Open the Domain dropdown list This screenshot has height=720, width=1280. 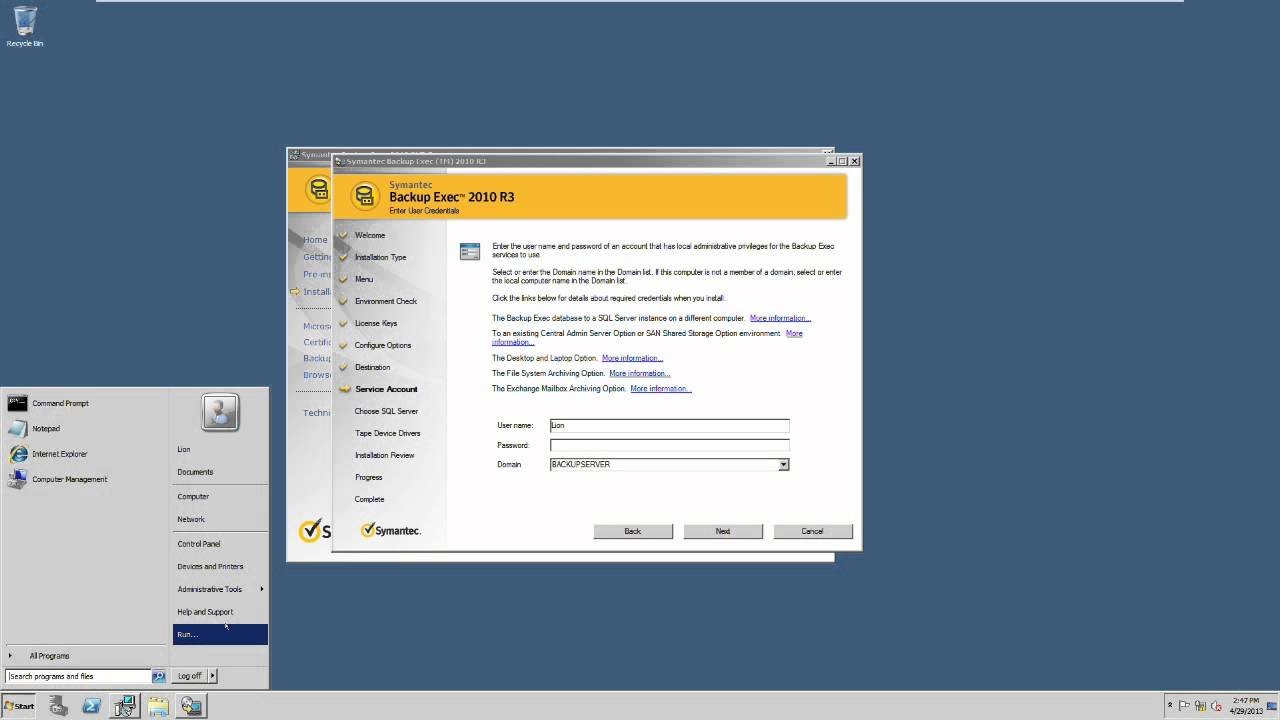click(783, 464)
